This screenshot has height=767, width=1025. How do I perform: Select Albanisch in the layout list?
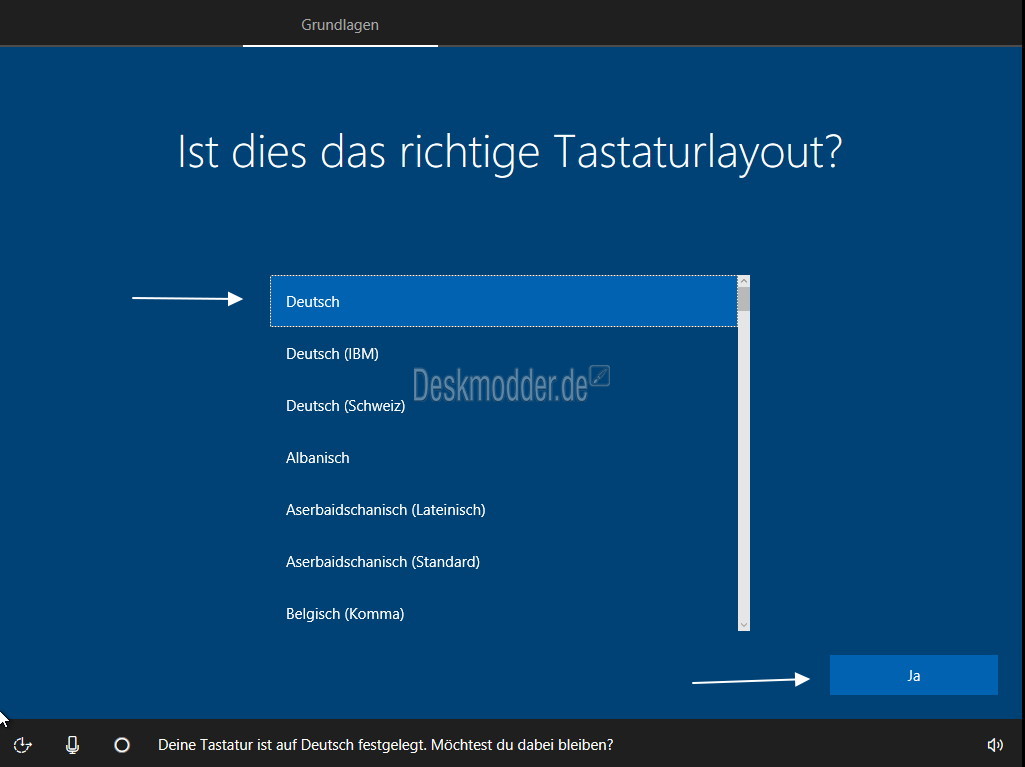coord(503,458)
